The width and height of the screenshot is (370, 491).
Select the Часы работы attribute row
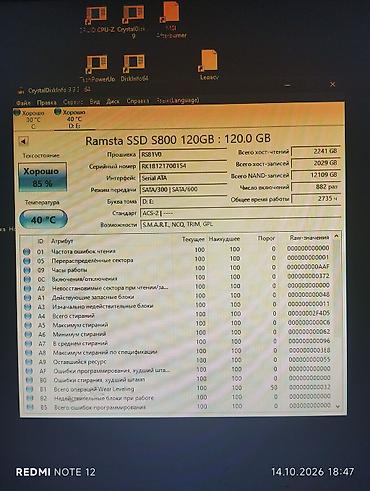[x=177, y=269]
